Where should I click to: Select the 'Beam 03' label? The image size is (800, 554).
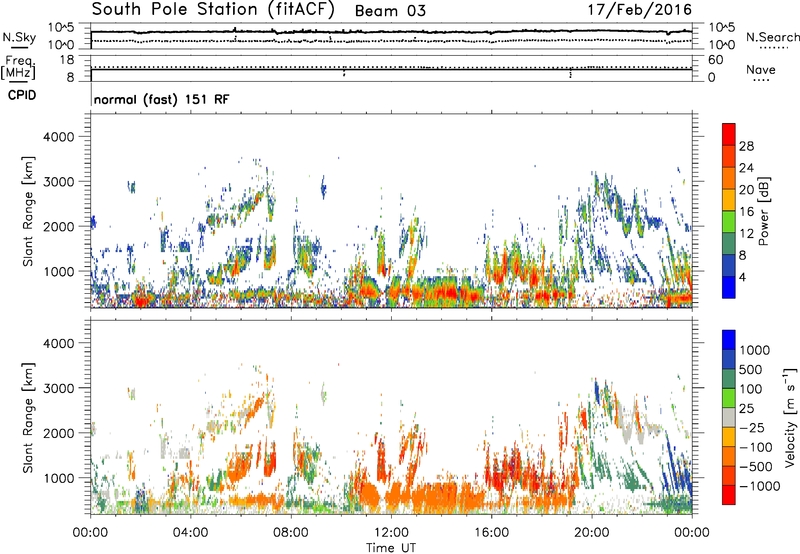pos(390,11)
